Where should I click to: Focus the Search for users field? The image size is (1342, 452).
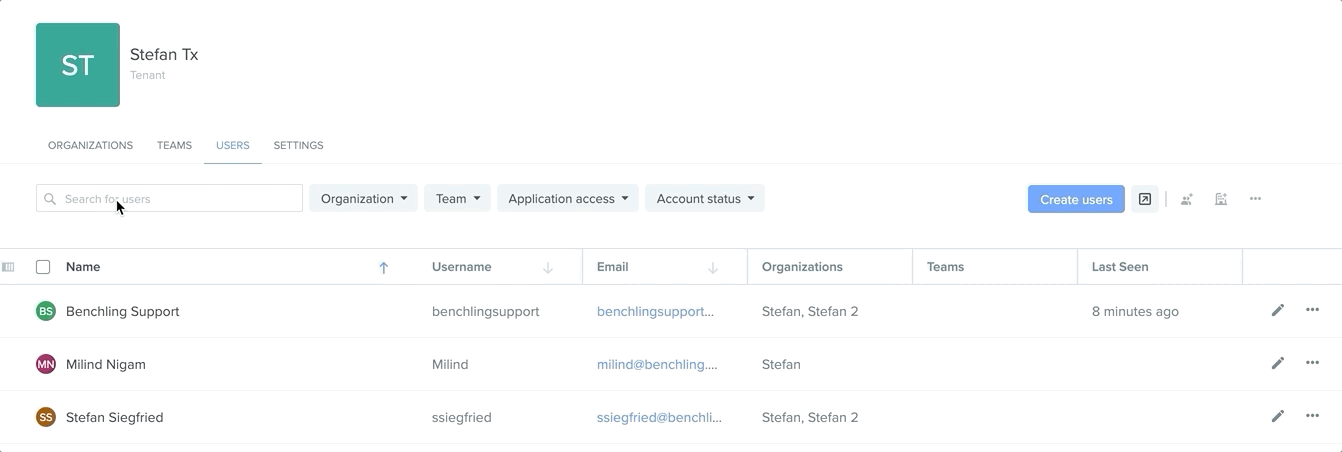[169, 198]
